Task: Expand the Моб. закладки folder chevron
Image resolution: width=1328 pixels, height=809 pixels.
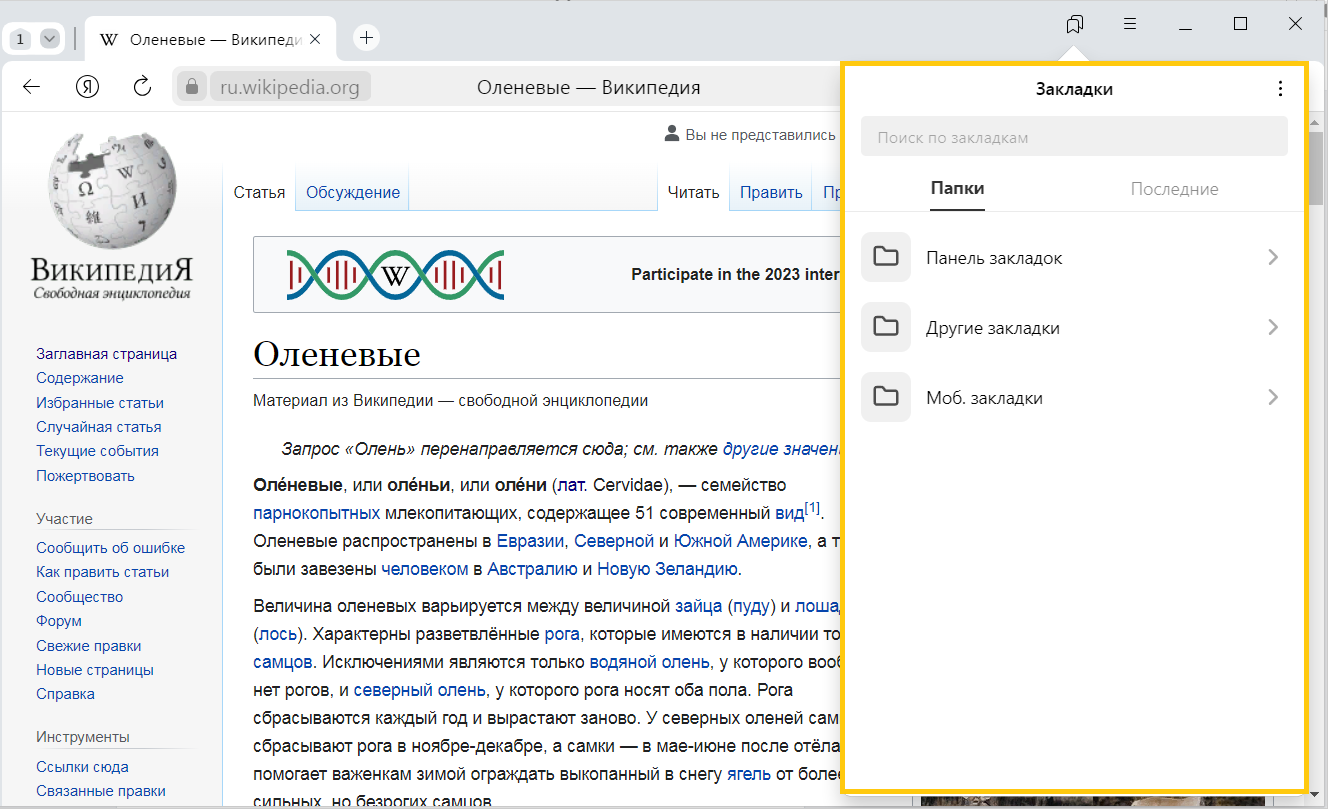Action: click(1272, 397)
